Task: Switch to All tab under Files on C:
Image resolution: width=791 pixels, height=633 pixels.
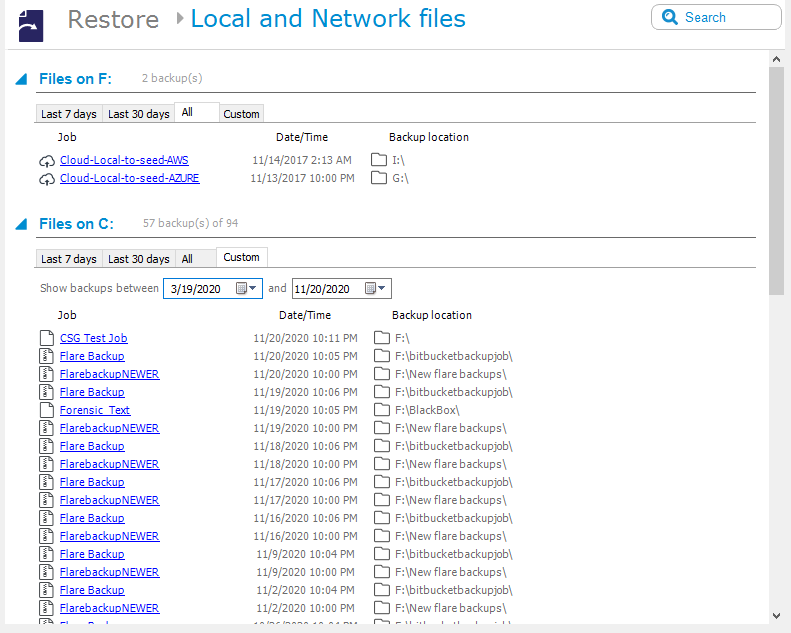Action: click(x=187, y=259)
